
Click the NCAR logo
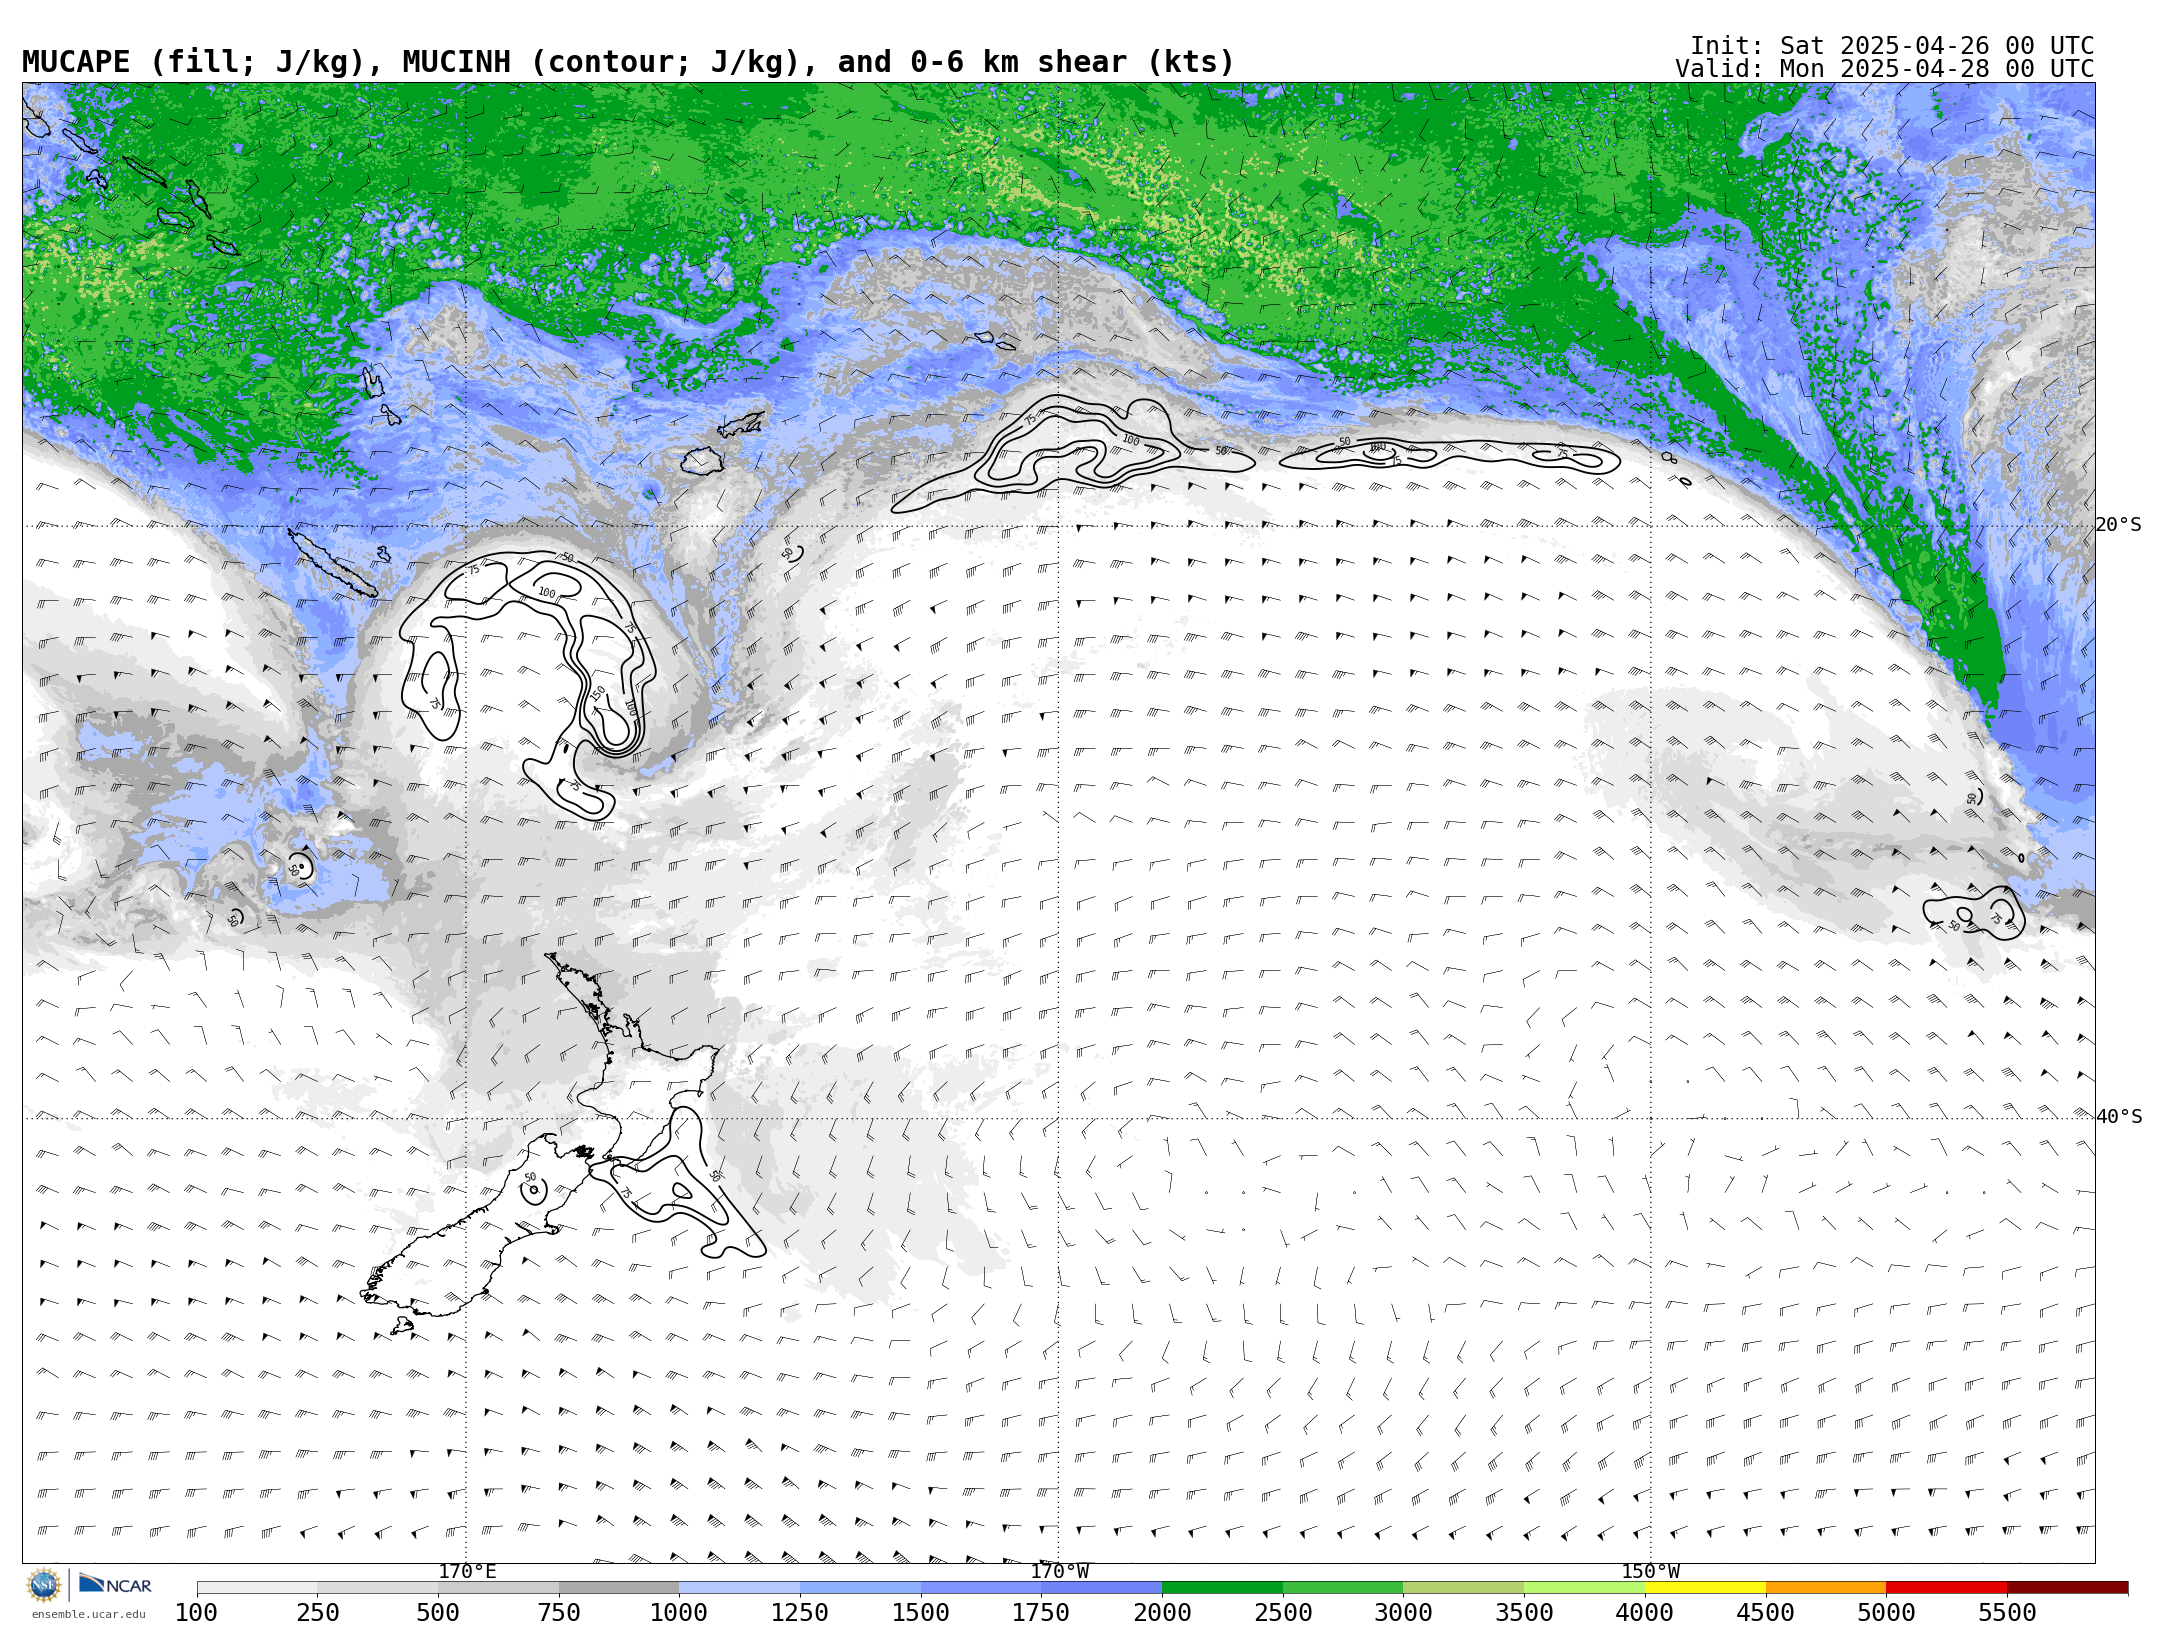(115, 1585)
